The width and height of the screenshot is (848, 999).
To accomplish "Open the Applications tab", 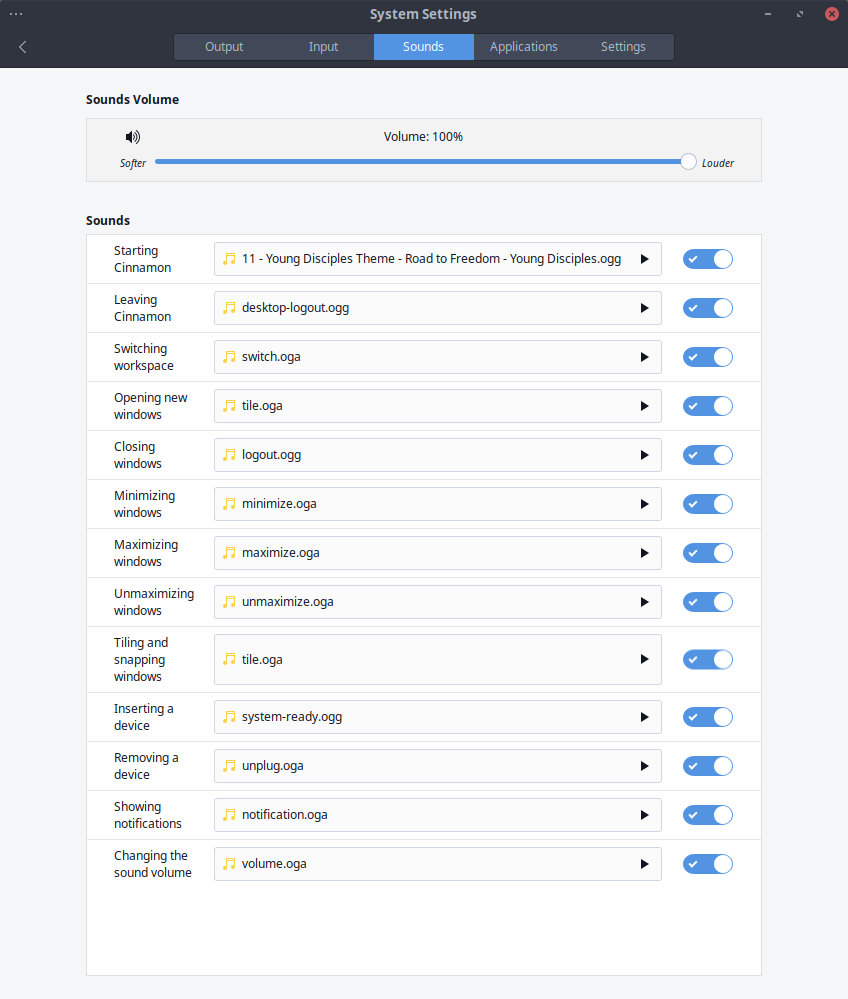I will [523, 47].
